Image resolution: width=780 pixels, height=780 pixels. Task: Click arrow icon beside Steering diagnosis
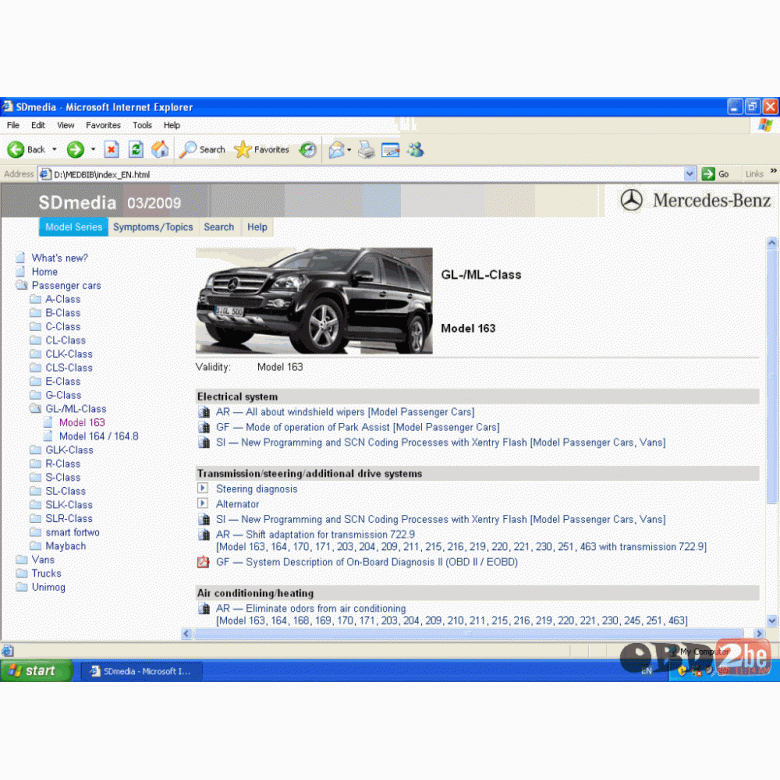[203, 488]
